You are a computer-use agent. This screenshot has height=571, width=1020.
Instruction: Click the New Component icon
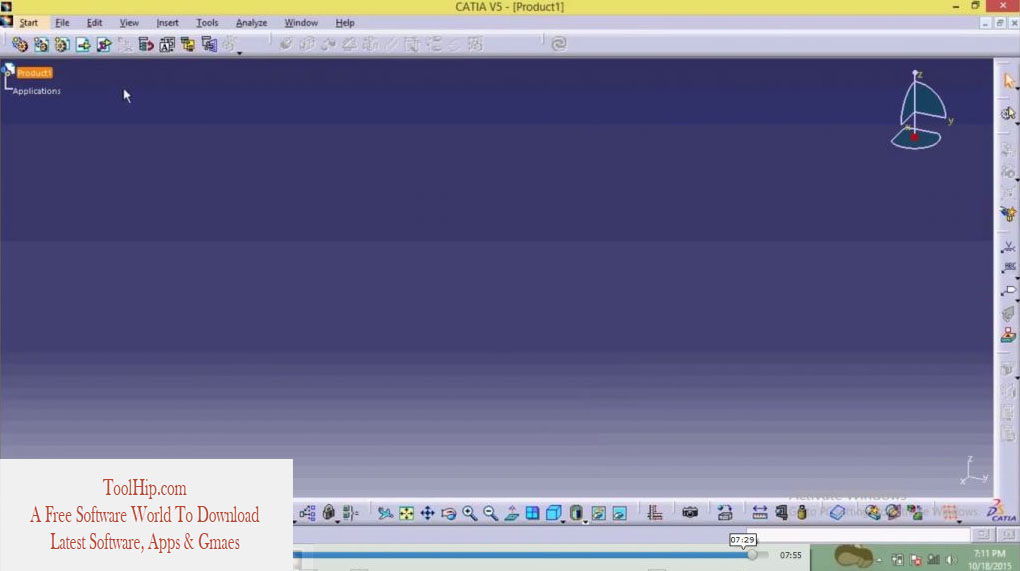tap(20, 44)
